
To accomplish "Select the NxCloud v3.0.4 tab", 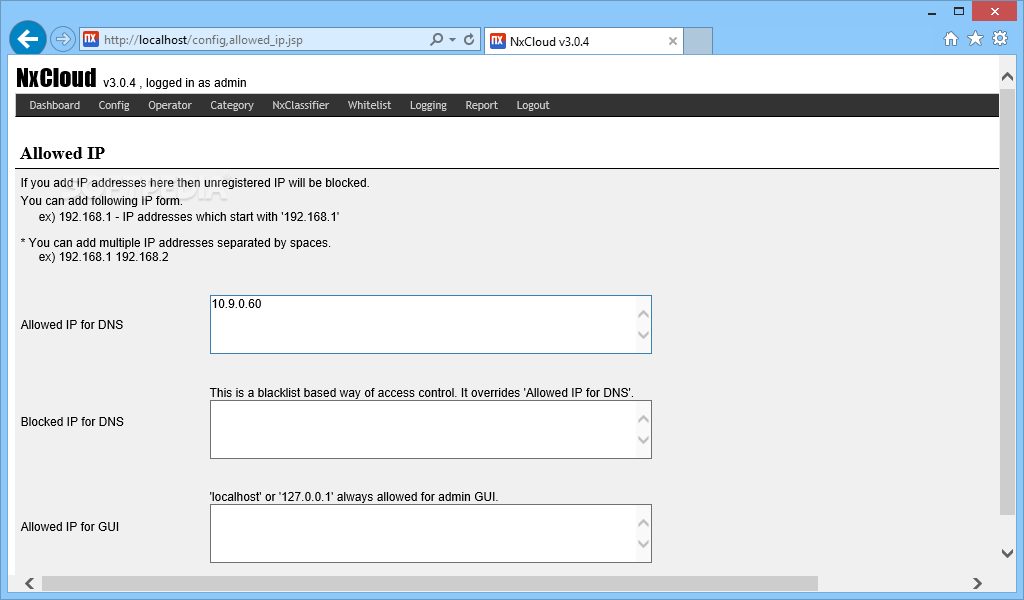I will pyautogui.click(x=584, y=41).
